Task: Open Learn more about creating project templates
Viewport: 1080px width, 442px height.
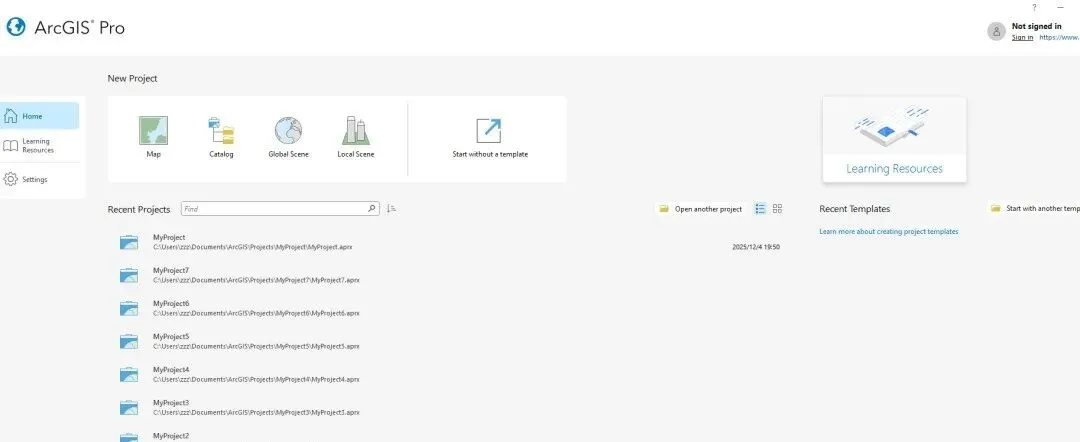Action: (x=889, y=231)
